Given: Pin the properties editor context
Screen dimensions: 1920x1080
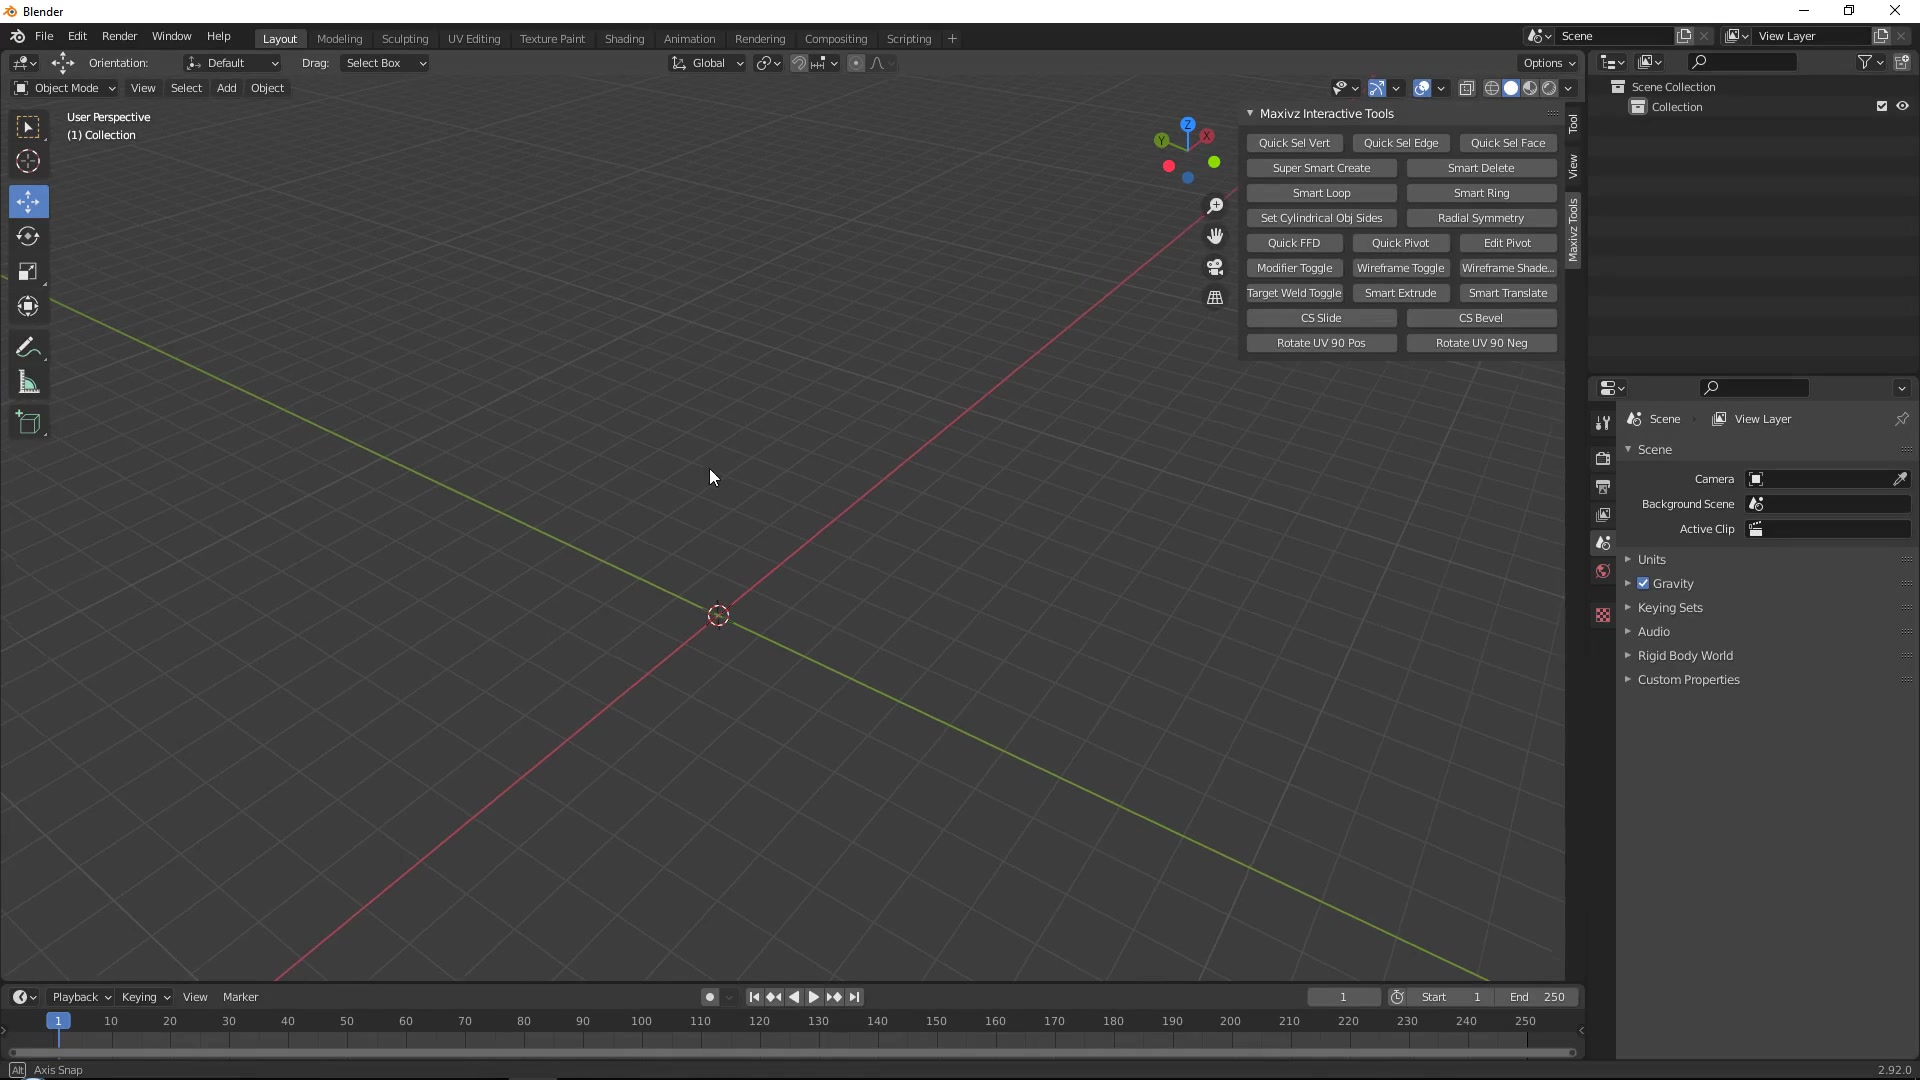Looking at the screenshot, I should tap(1902, 419).
